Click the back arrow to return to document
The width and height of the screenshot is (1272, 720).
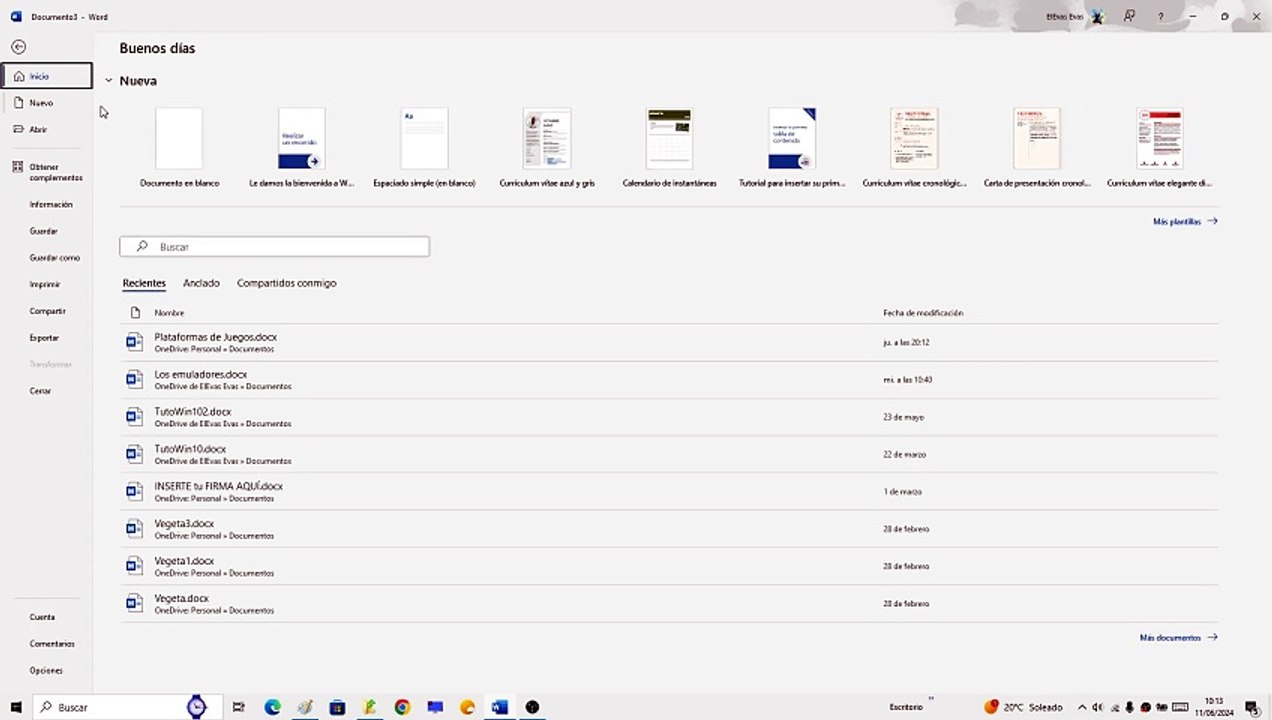[18, 47]
